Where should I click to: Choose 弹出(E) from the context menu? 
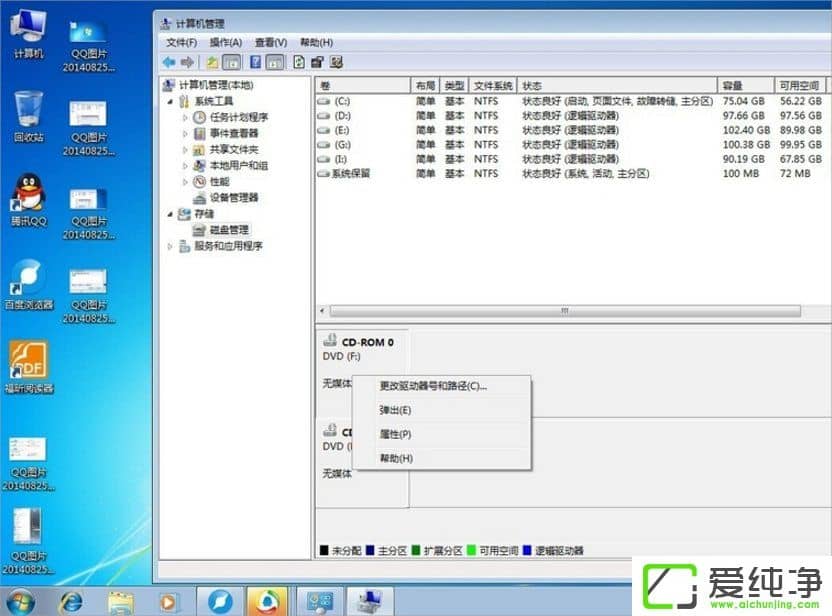pos(396,409)
